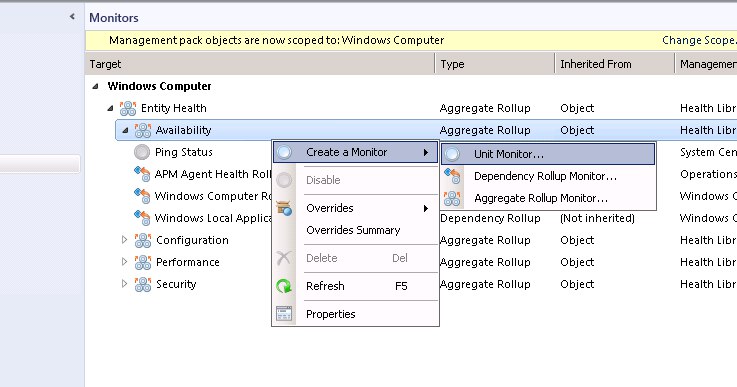Click the green Refresh icon in context menu
The height and width of the screenshot is (387, 737).
coord(284,286)
